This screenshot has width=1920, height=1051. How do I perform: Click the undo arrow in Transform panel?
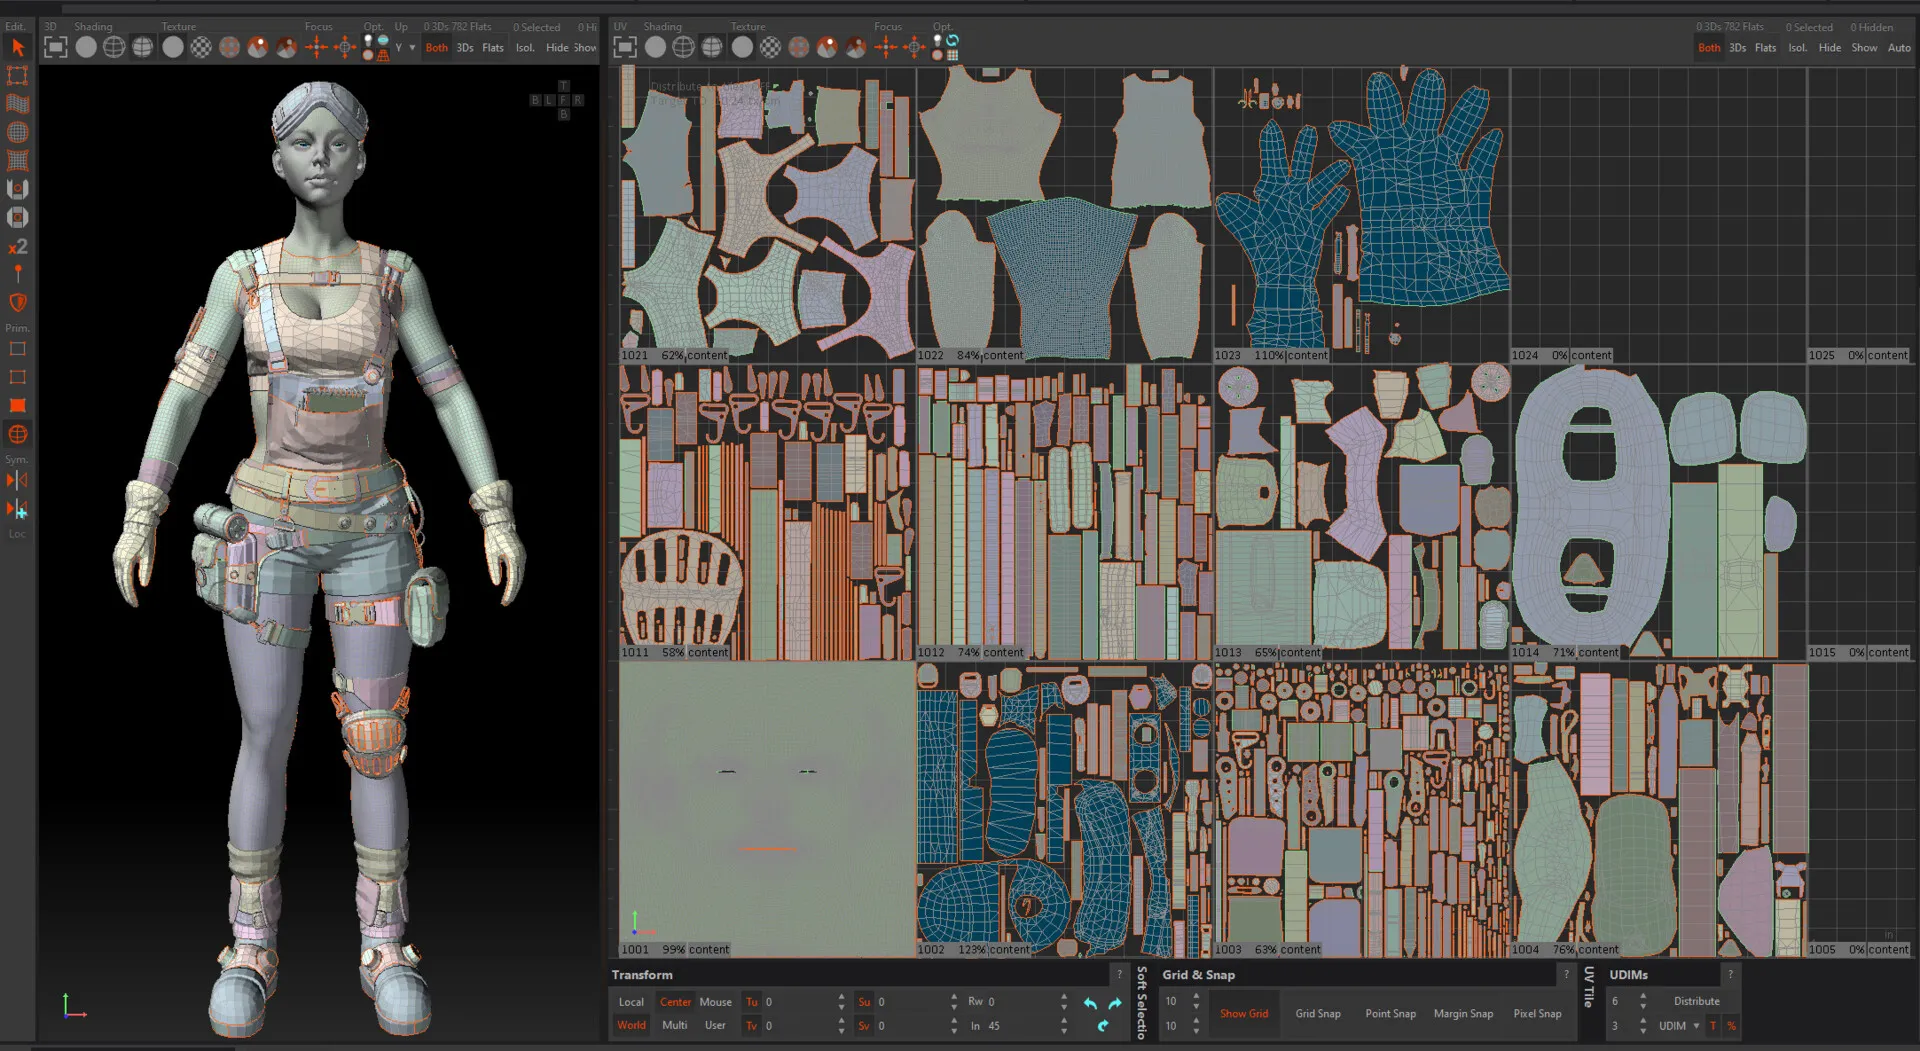pos(1090,1003)
